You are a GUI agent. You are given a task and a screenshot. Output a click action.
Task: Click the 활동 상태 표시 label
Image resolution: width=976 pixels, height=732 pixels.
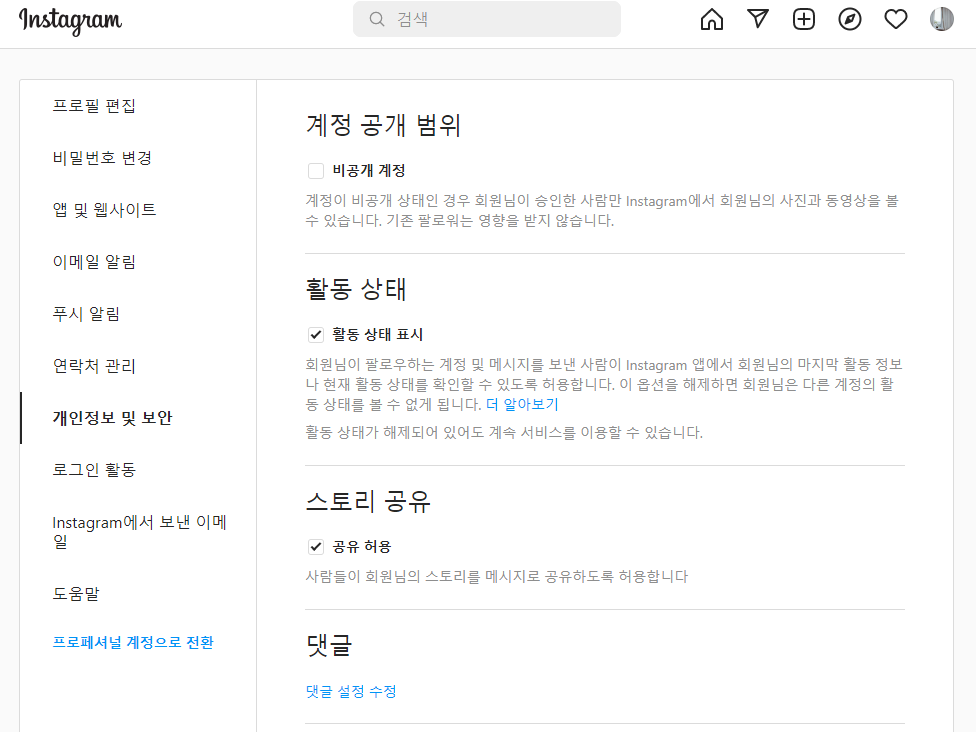point(378,335)
